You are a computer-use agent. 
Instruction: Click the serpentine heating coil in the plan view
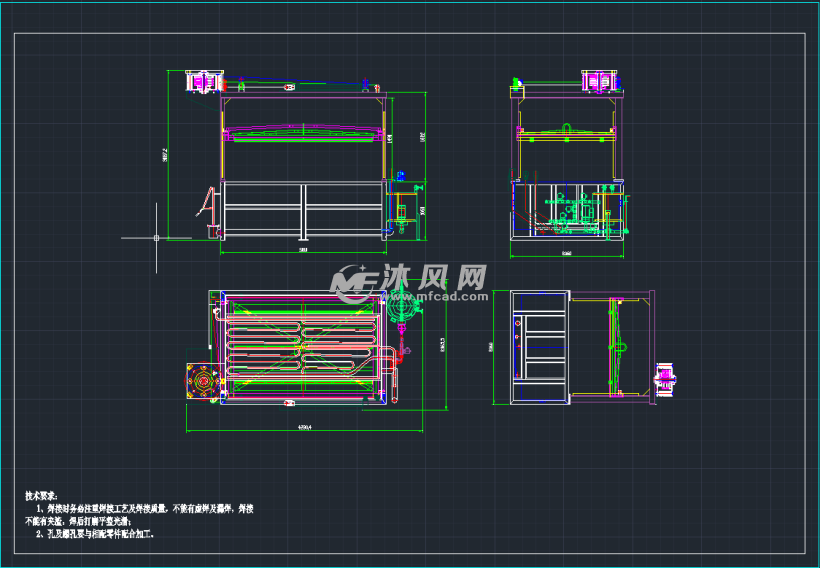(x=300, y=345)
